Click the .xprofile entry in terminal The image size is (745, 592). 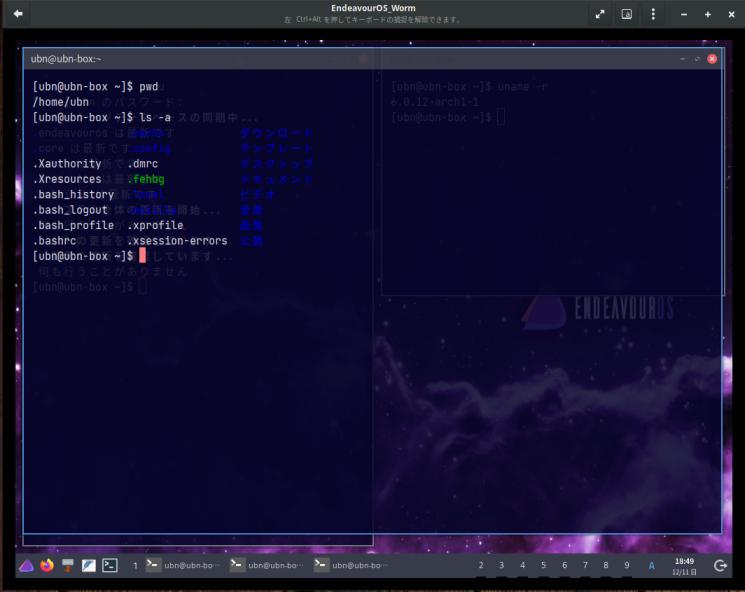click(155, 225)
